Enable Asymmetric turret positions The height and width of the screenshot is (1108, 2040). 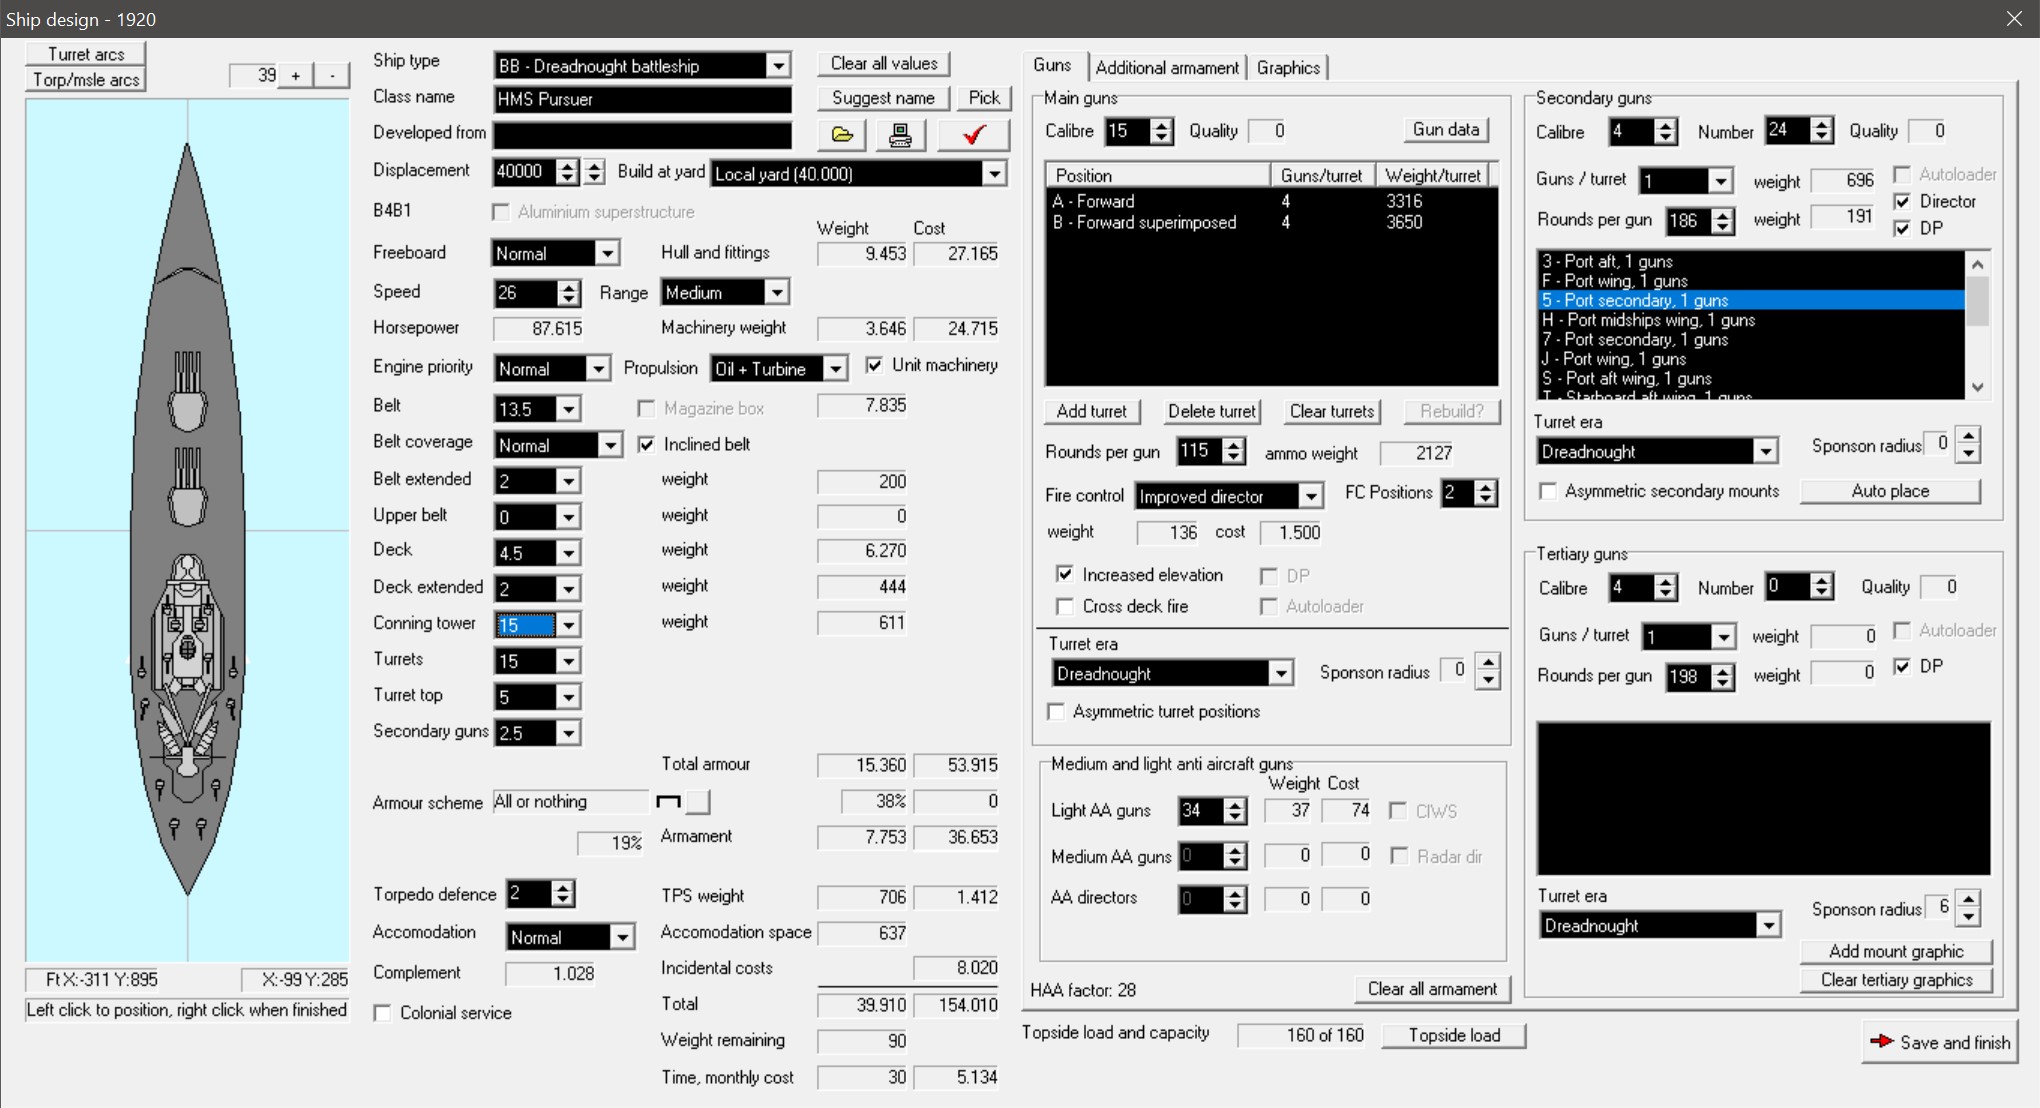click(x=1056, y=711)
